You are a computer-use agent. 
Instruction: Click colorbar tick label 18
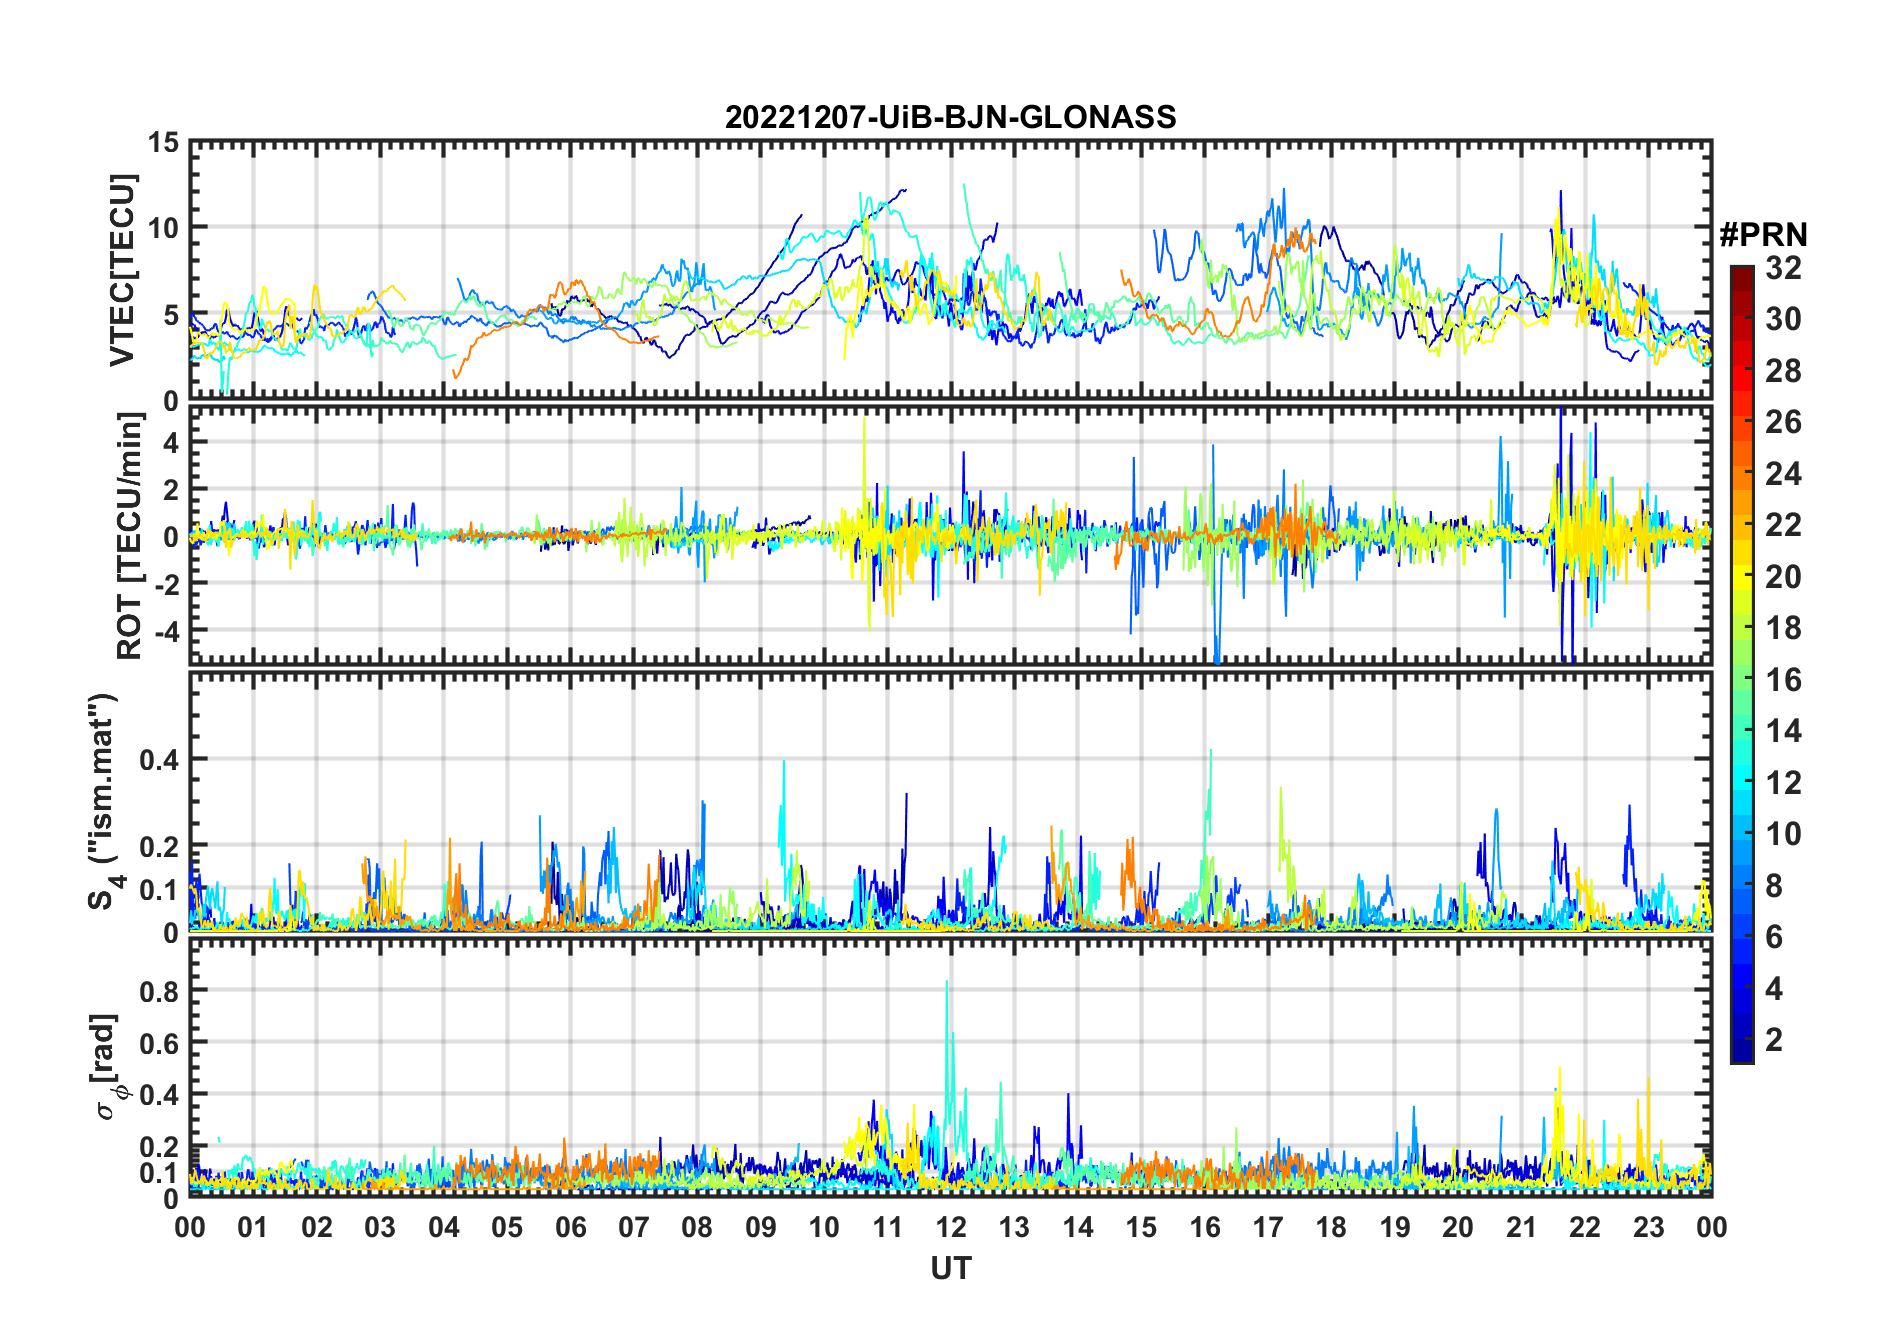pos(1783,628)
